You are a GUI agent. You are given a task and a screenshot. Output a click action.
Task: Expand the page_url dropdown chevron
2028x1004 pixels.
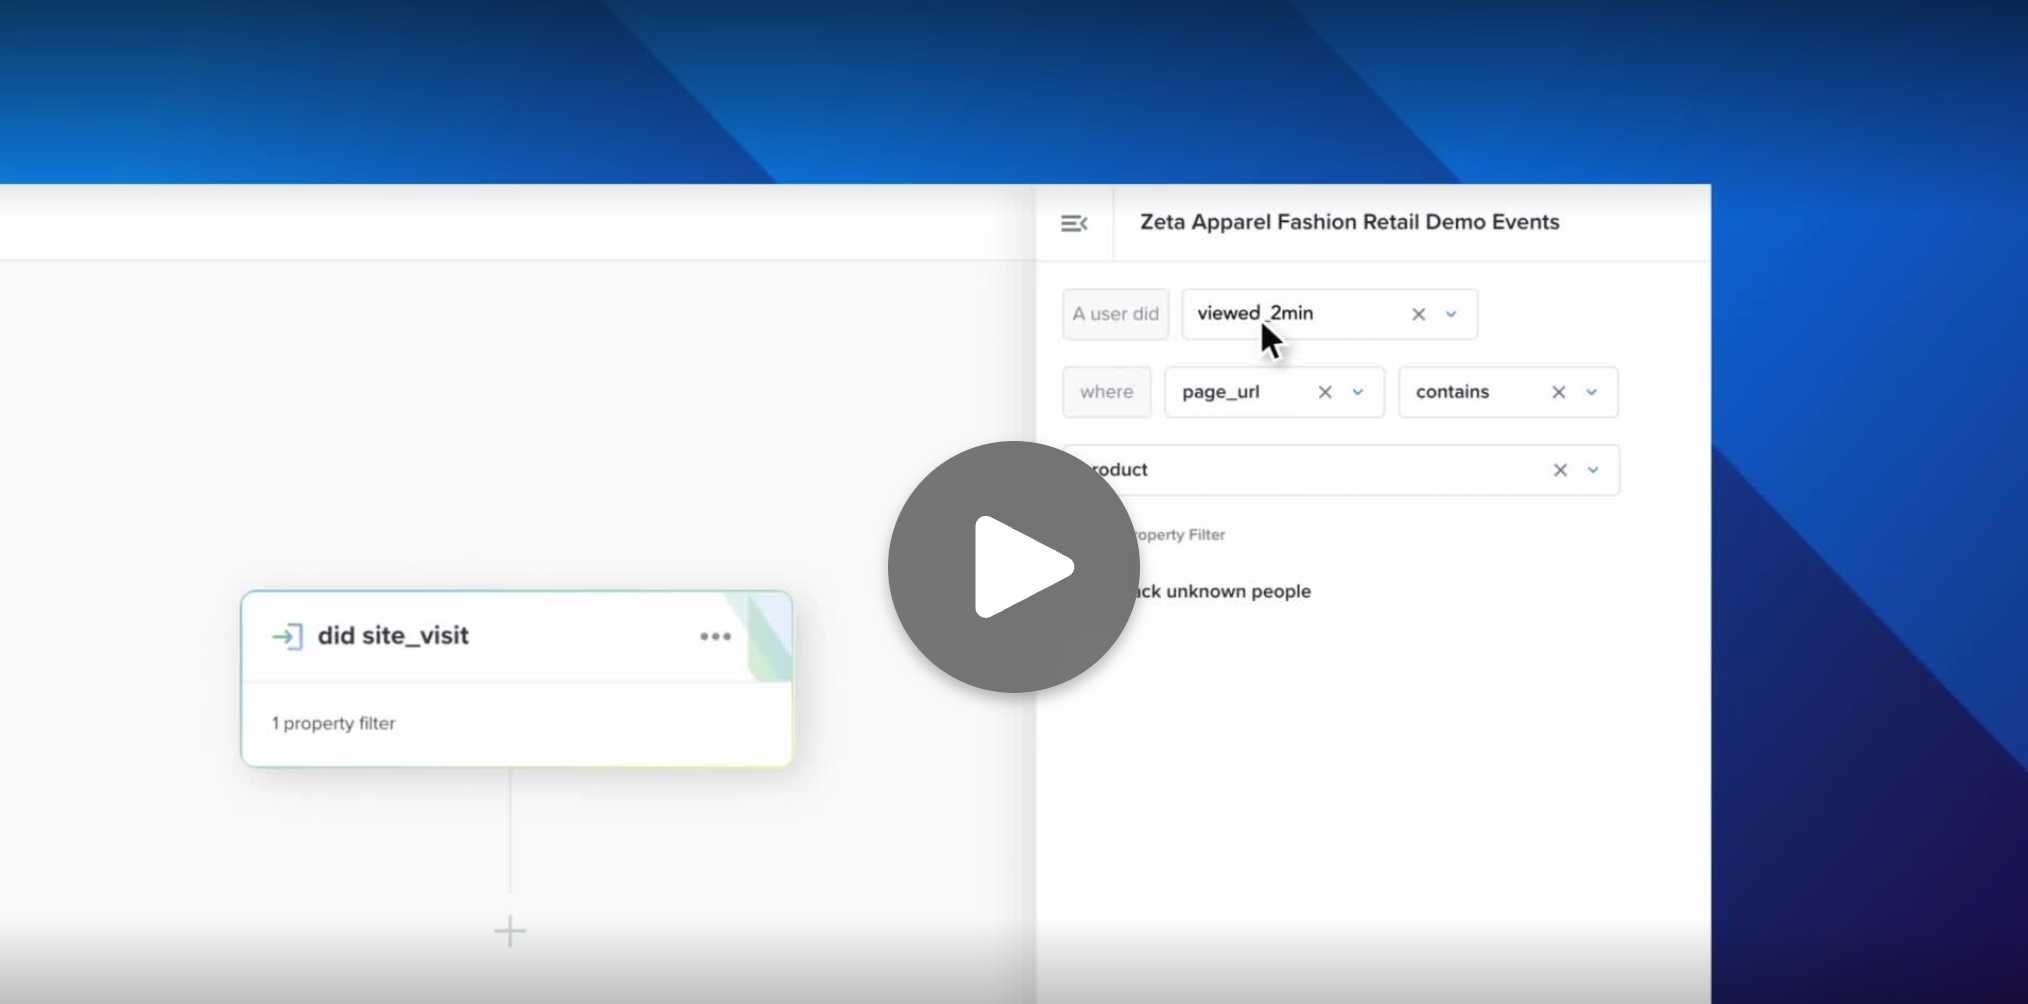tap(1358, 392)
